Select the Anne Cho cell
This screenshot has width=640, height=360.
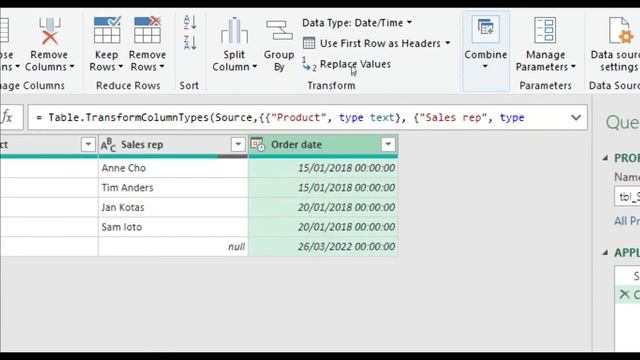pos(173,168)
